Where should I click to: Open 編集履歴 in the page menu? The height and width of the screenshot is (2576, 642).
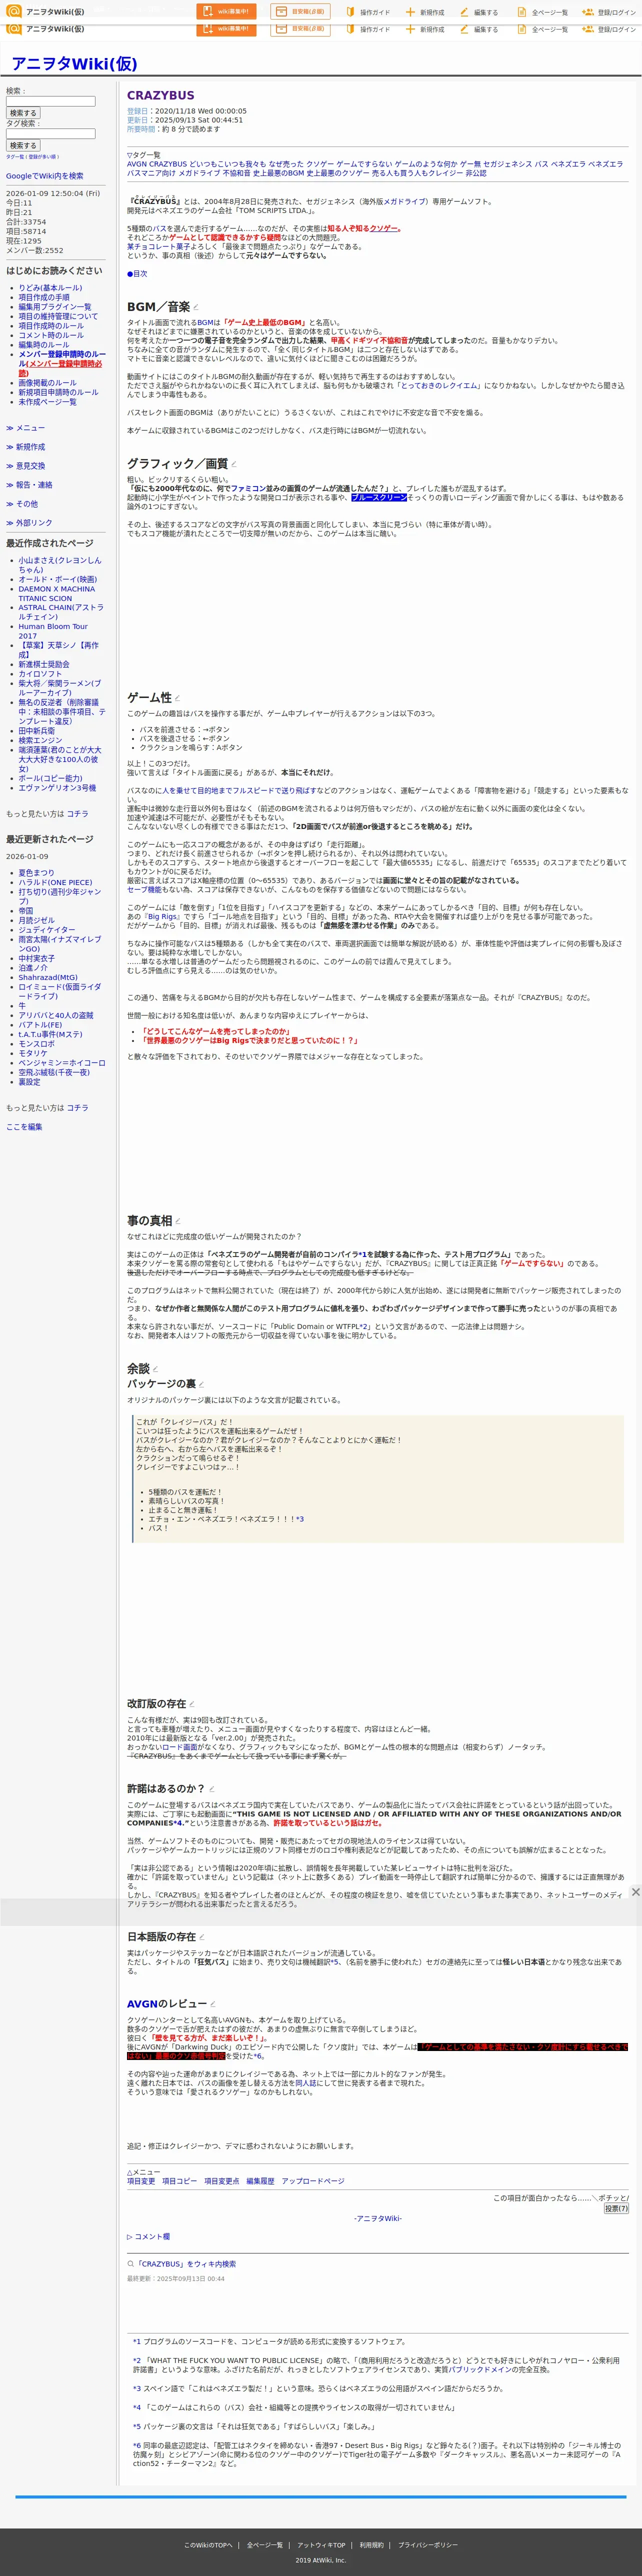point(260,2181)
